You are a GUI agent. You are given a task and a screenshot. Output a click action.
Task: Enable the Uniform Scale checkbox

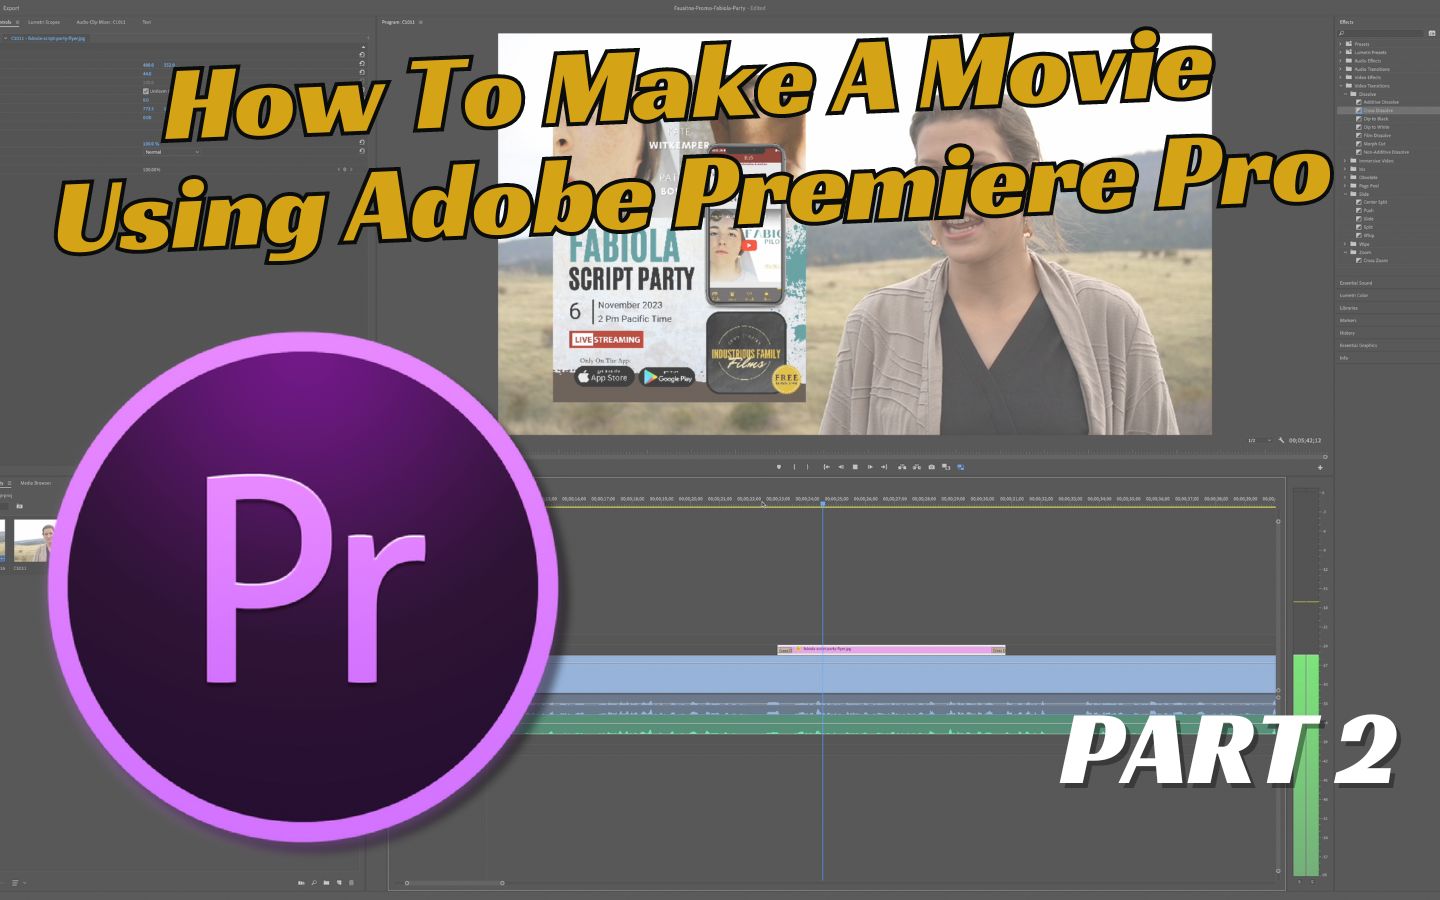click(x=146, y=90)
